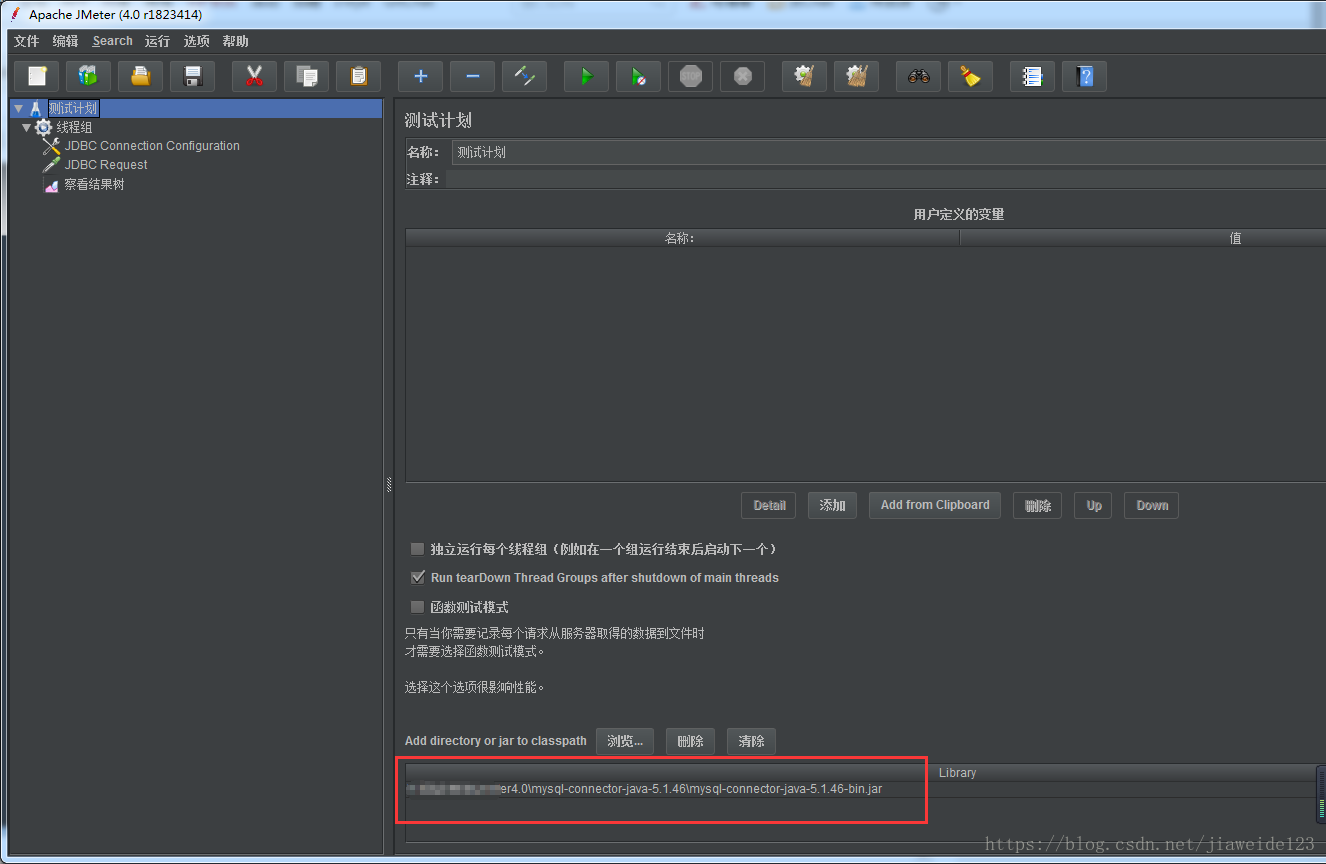Screen dimensions: 1326x864
Task: Select JDBC Request node
Action: 106,165
